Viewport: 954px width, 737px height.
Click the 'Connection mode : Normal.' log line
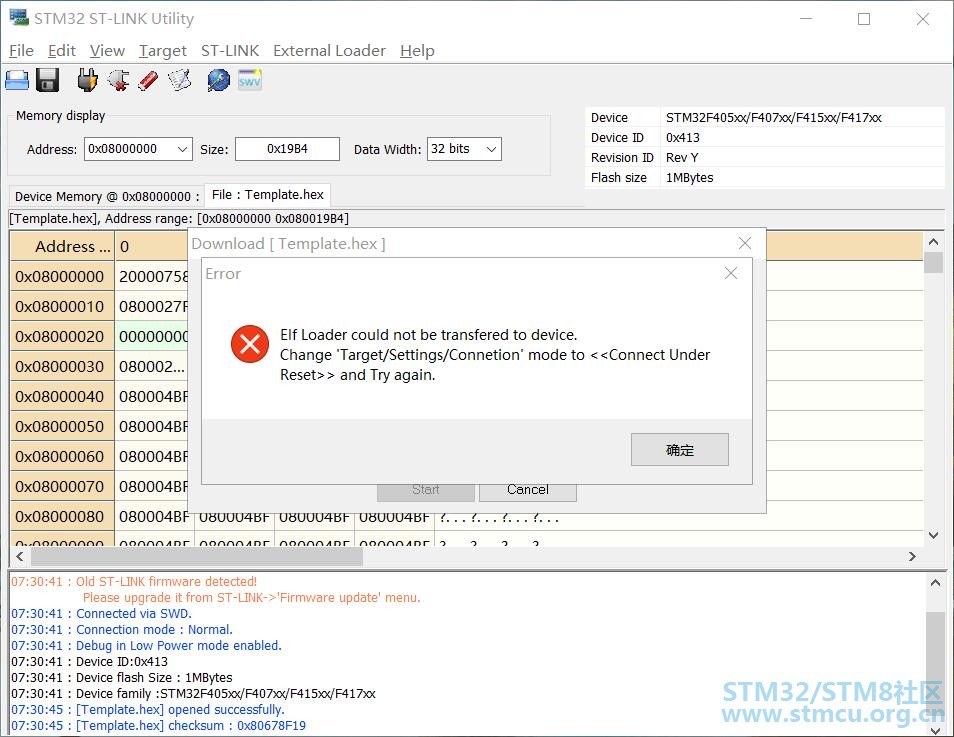122,629
